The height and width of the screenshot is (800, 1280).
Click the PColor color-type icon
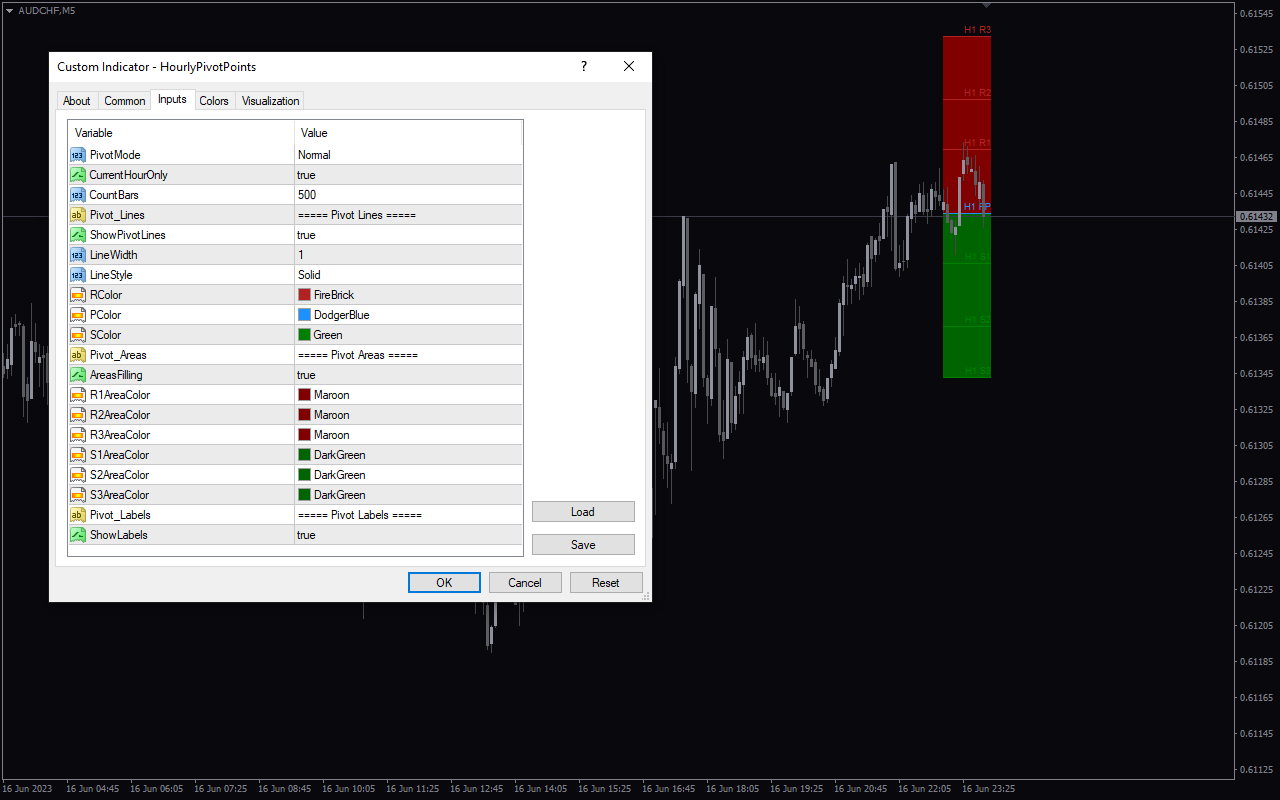pos(77,315)
